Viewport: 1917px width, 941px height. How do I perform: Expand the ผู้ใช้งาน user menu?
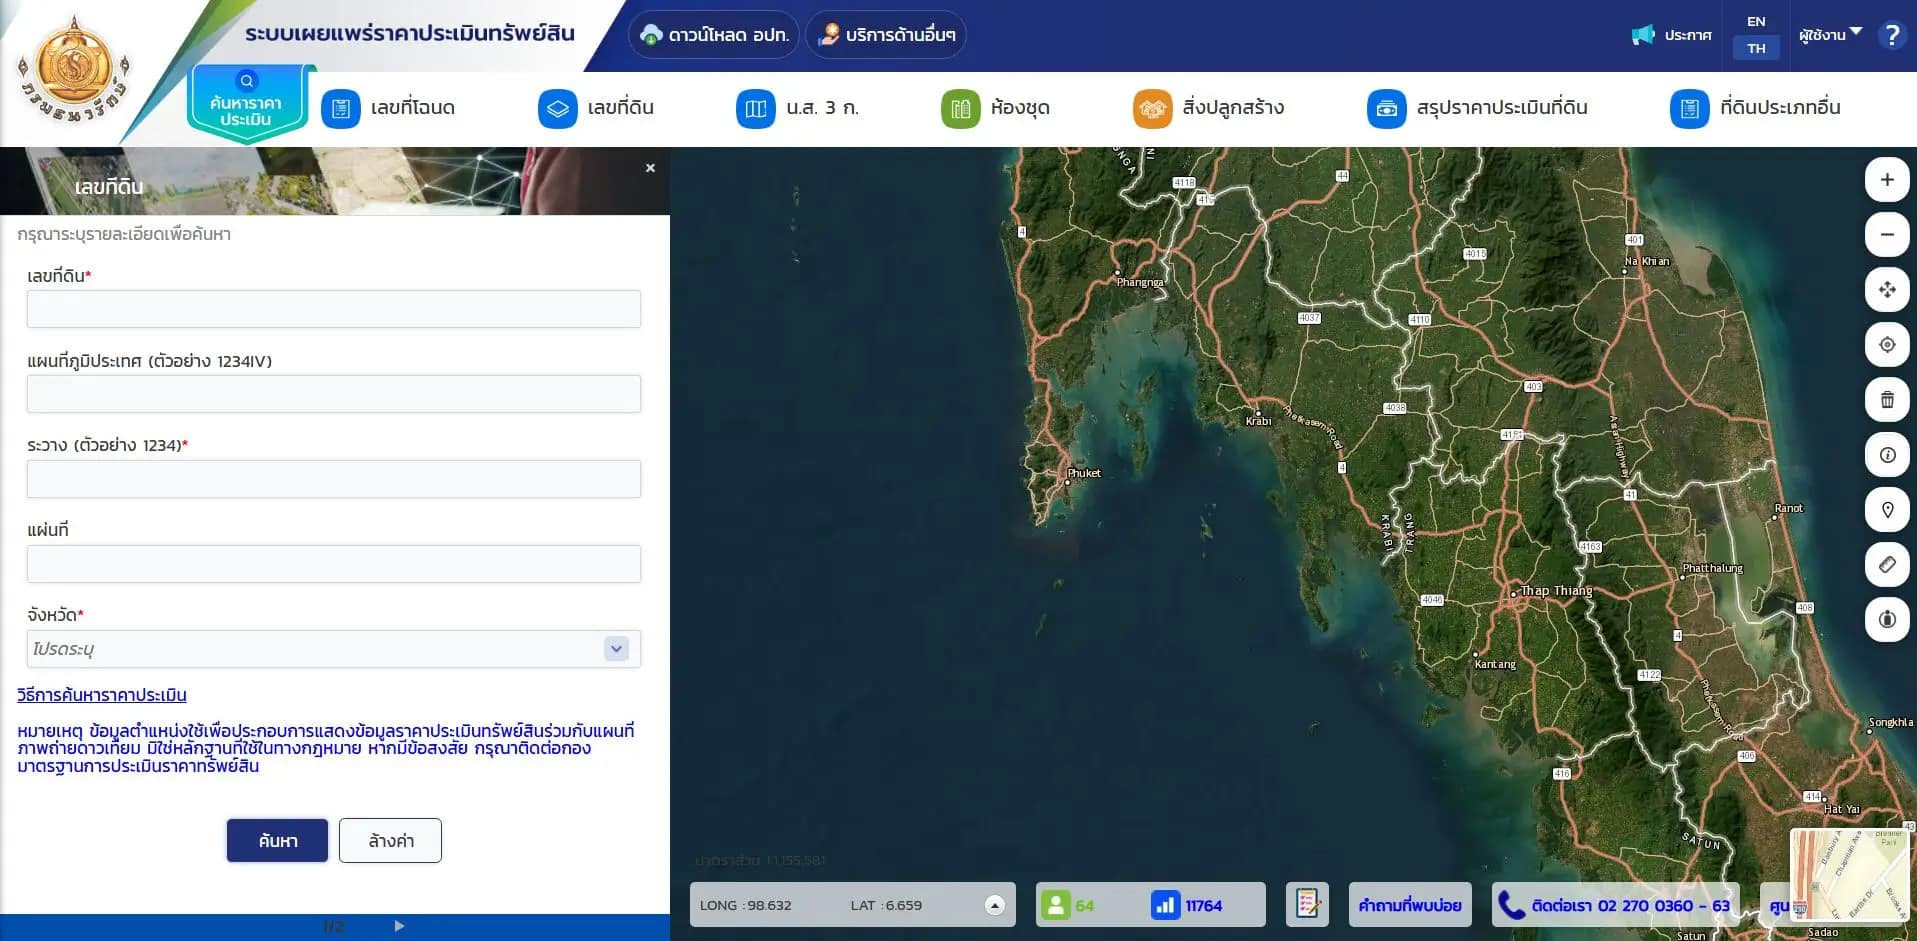pyautogui.click(x=1829, y=34)
